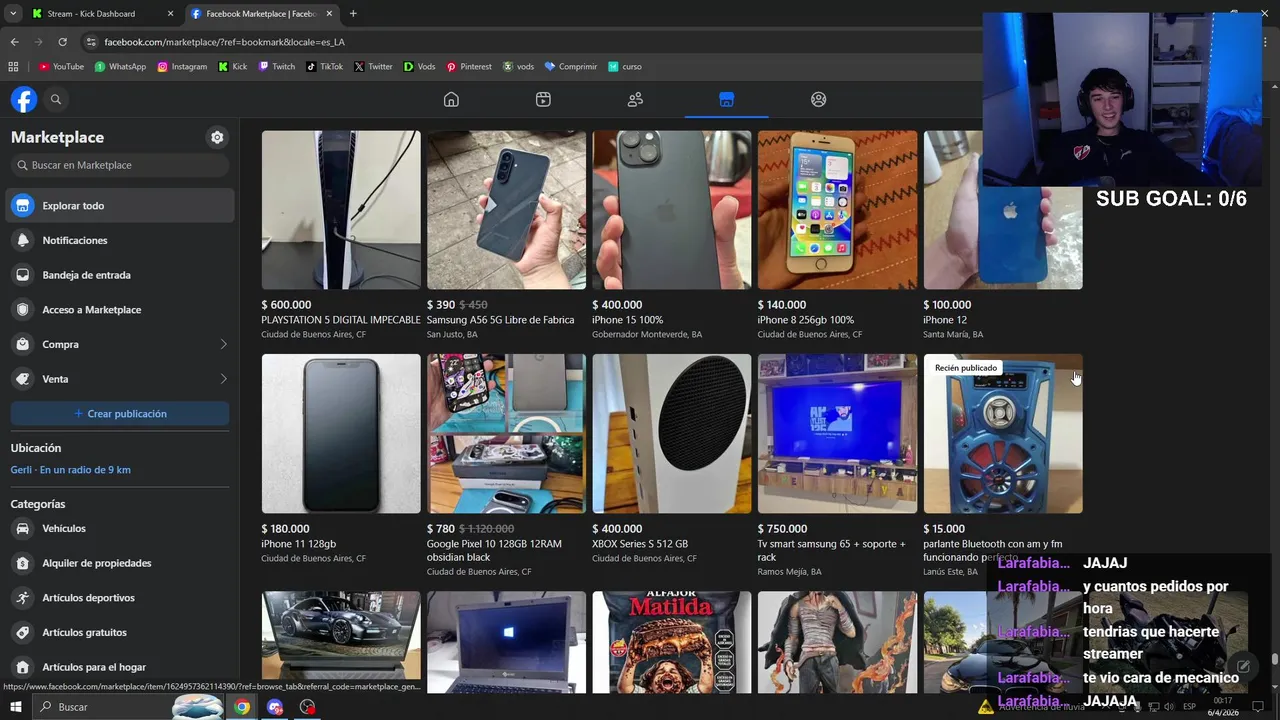Screen dimensions: 1280x720
Task: Click the Crear publicación button
Action: (120, 414)
